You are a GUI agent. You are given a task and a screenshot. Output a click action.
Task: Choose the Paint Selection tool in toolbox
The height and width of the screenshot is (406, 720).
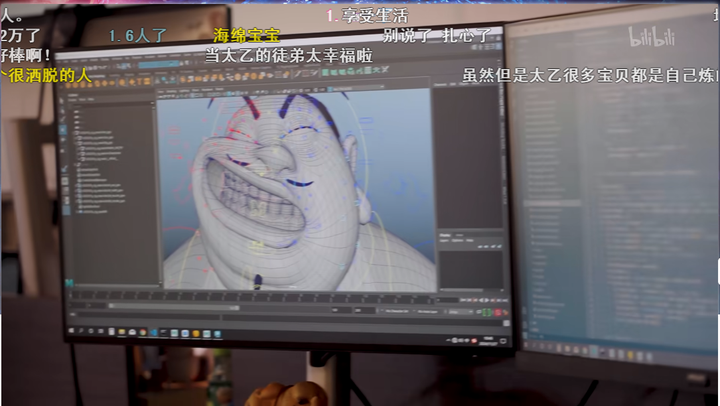[x=62, y=120]
